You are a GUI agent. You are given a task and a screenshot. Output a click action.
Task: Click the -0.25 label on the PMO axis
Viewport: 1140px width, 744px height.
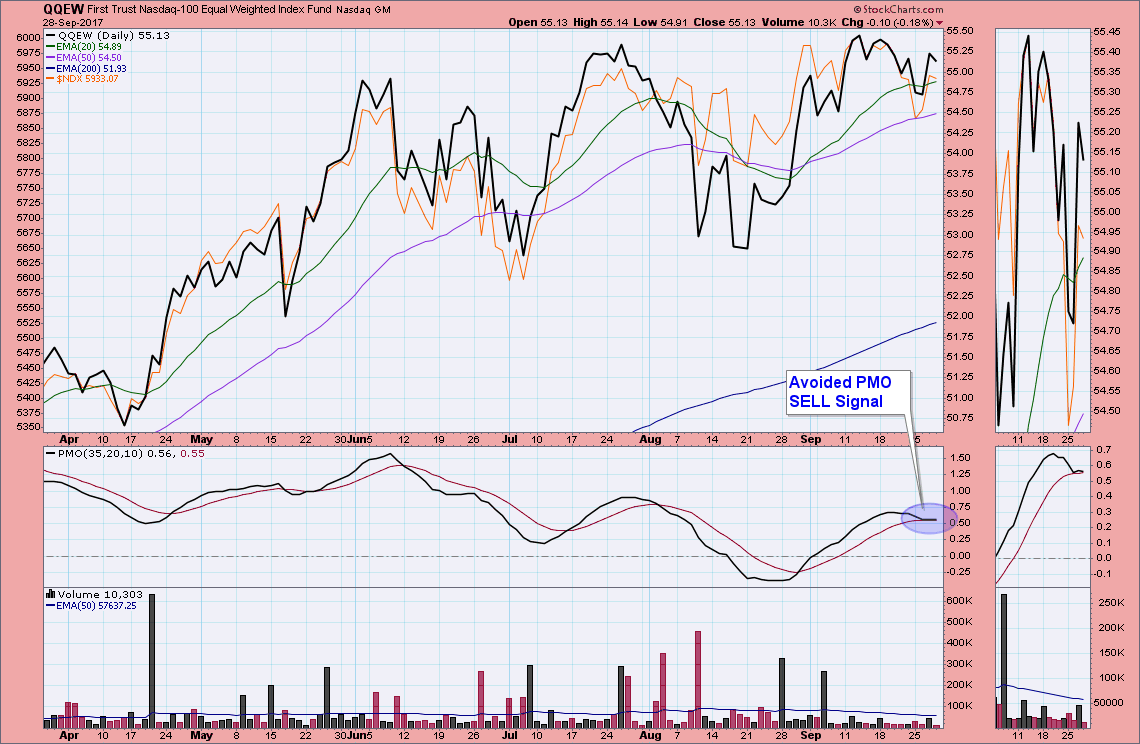coord(958,572)
